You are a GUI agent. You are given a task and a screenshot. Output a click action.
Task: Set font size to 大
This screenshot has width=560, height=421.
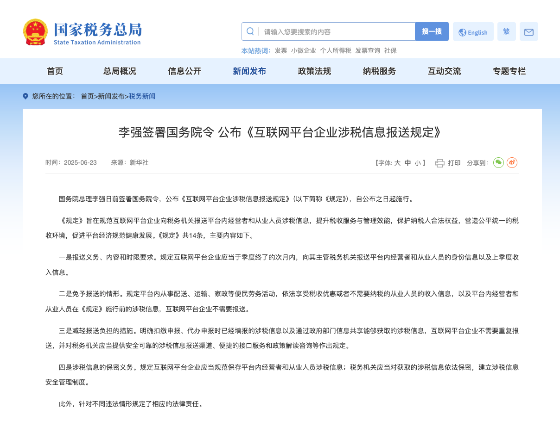tap(398, 163)
